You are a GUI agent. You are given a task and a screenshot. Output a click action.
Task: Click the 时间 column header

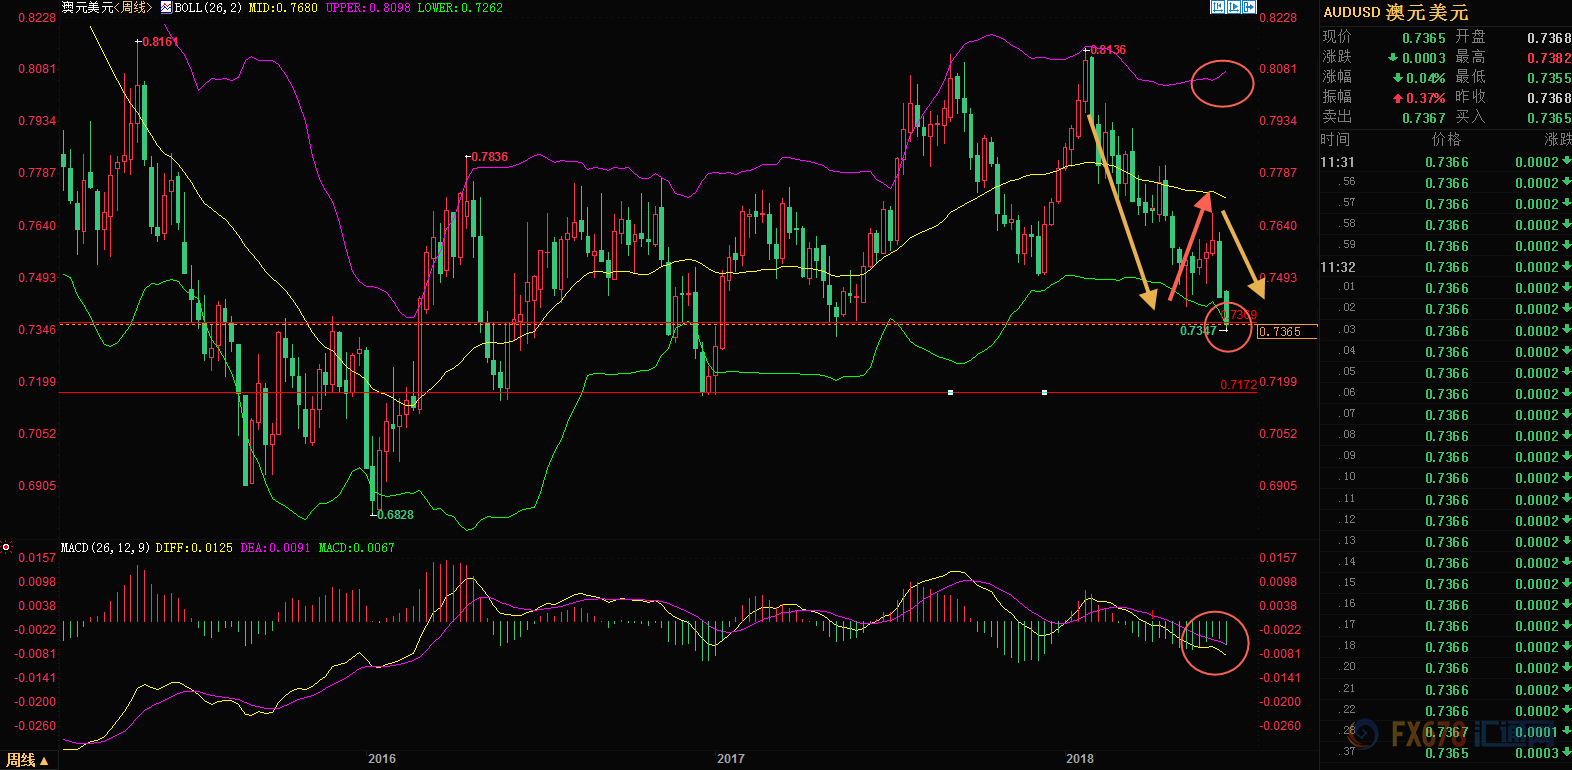click(x=1335, y=140)
